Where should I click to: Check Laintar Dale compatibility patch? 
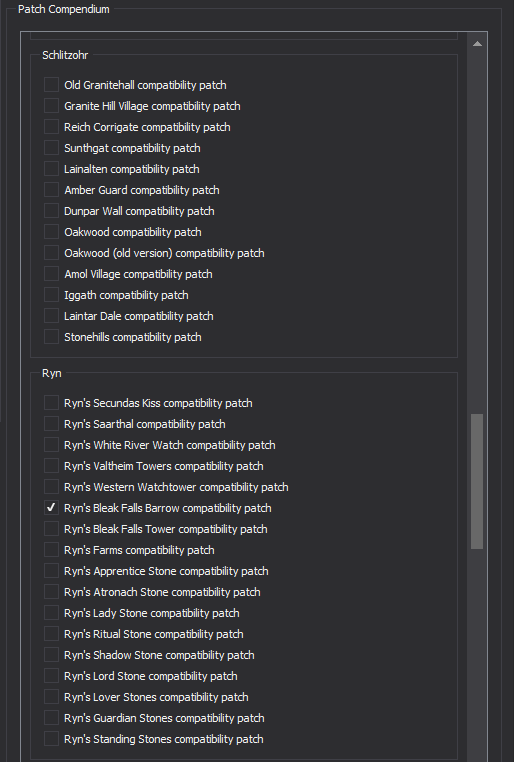[x=51, y=315]
